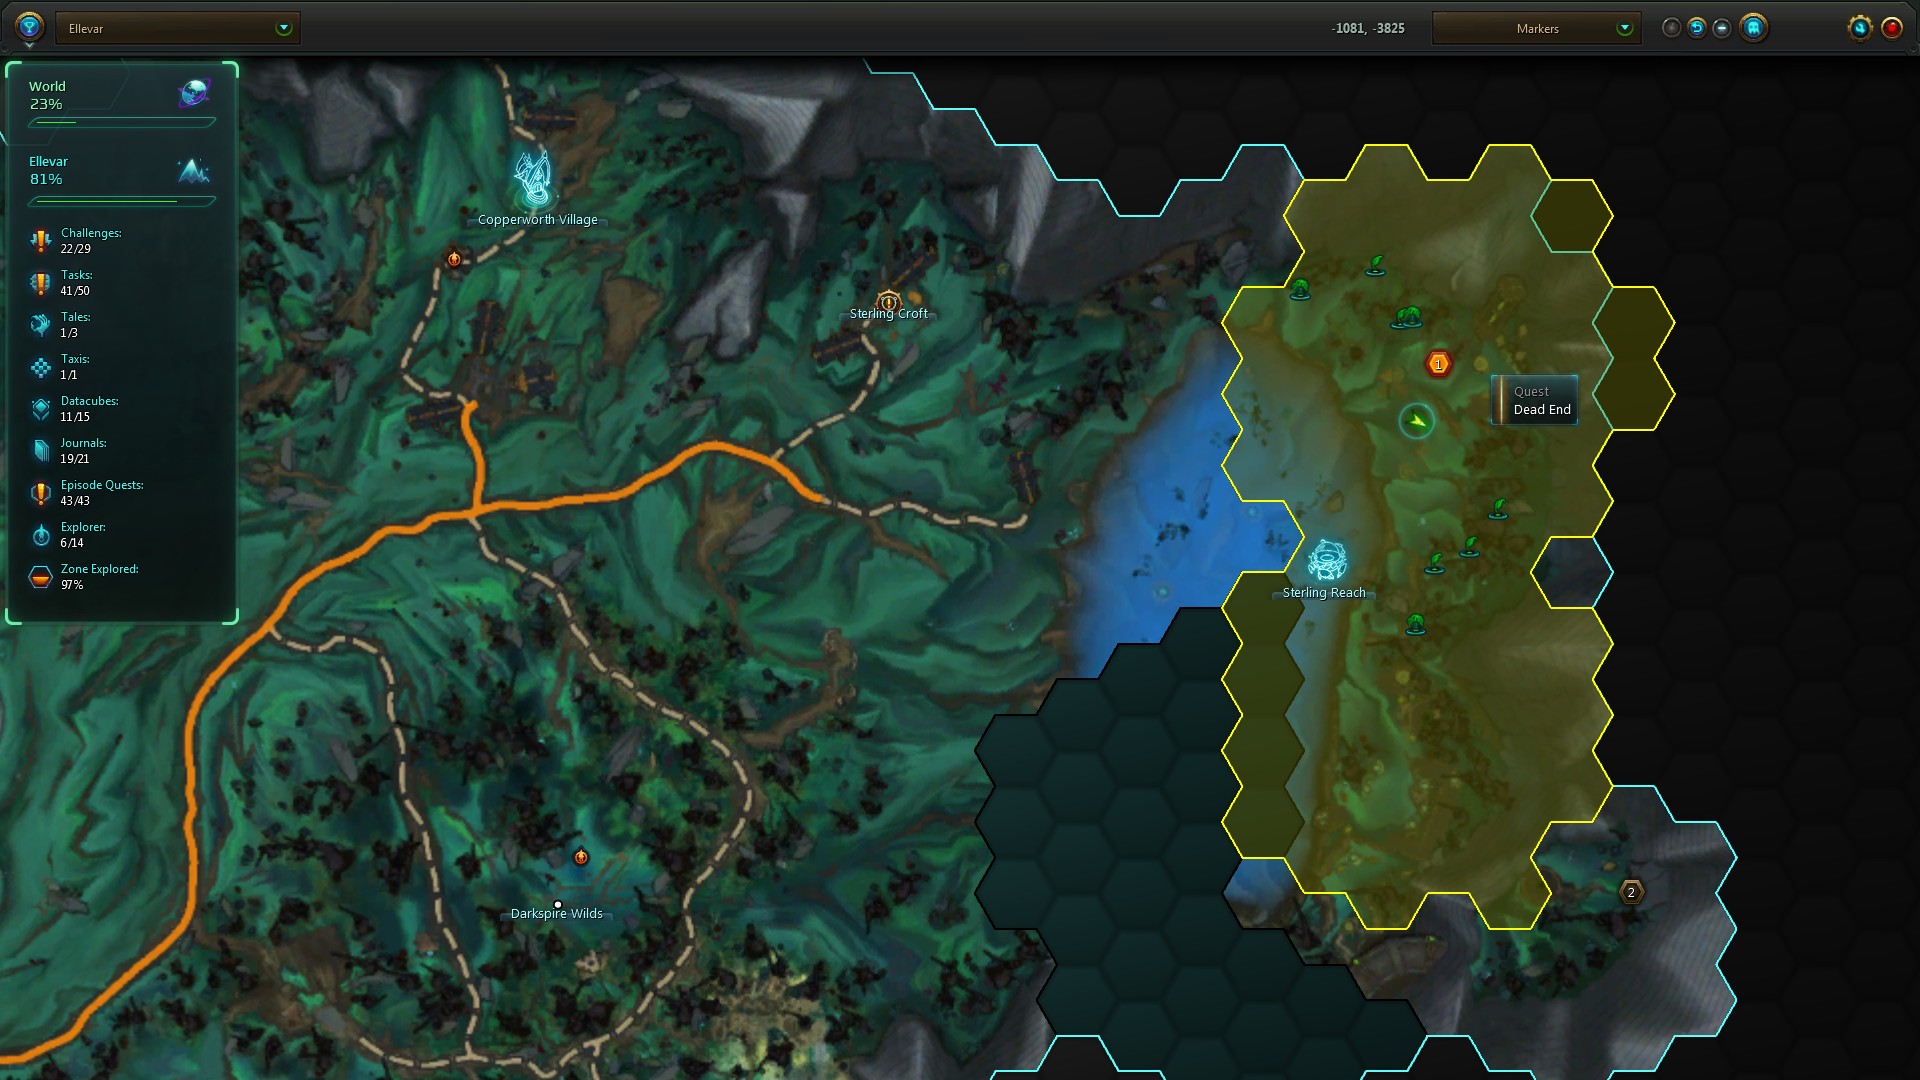This screenshot has height=1080, width=1920.
Task: Select orange quest marker number 1
Action: click(x=1438, y=364)
